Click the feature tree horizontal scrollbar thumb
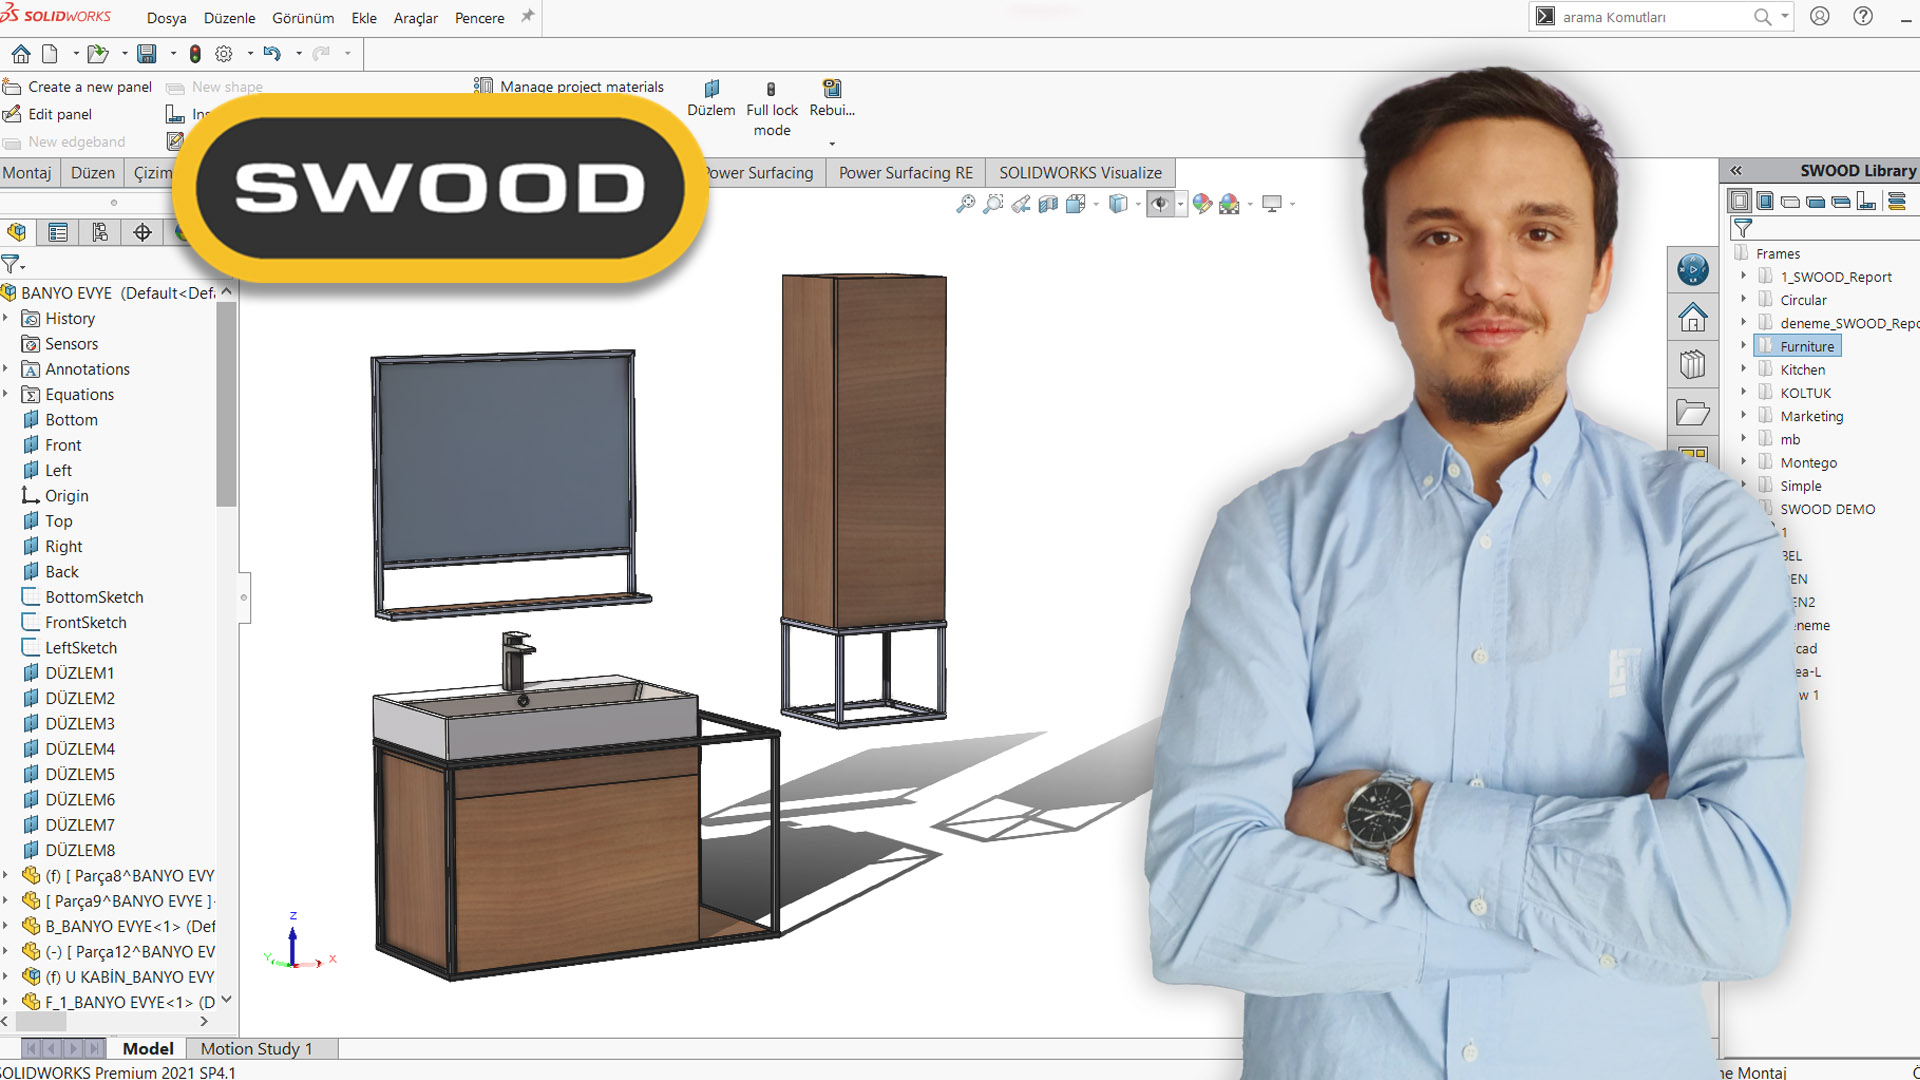Screen dimensions: 1920x1080 pos(41,1022)
